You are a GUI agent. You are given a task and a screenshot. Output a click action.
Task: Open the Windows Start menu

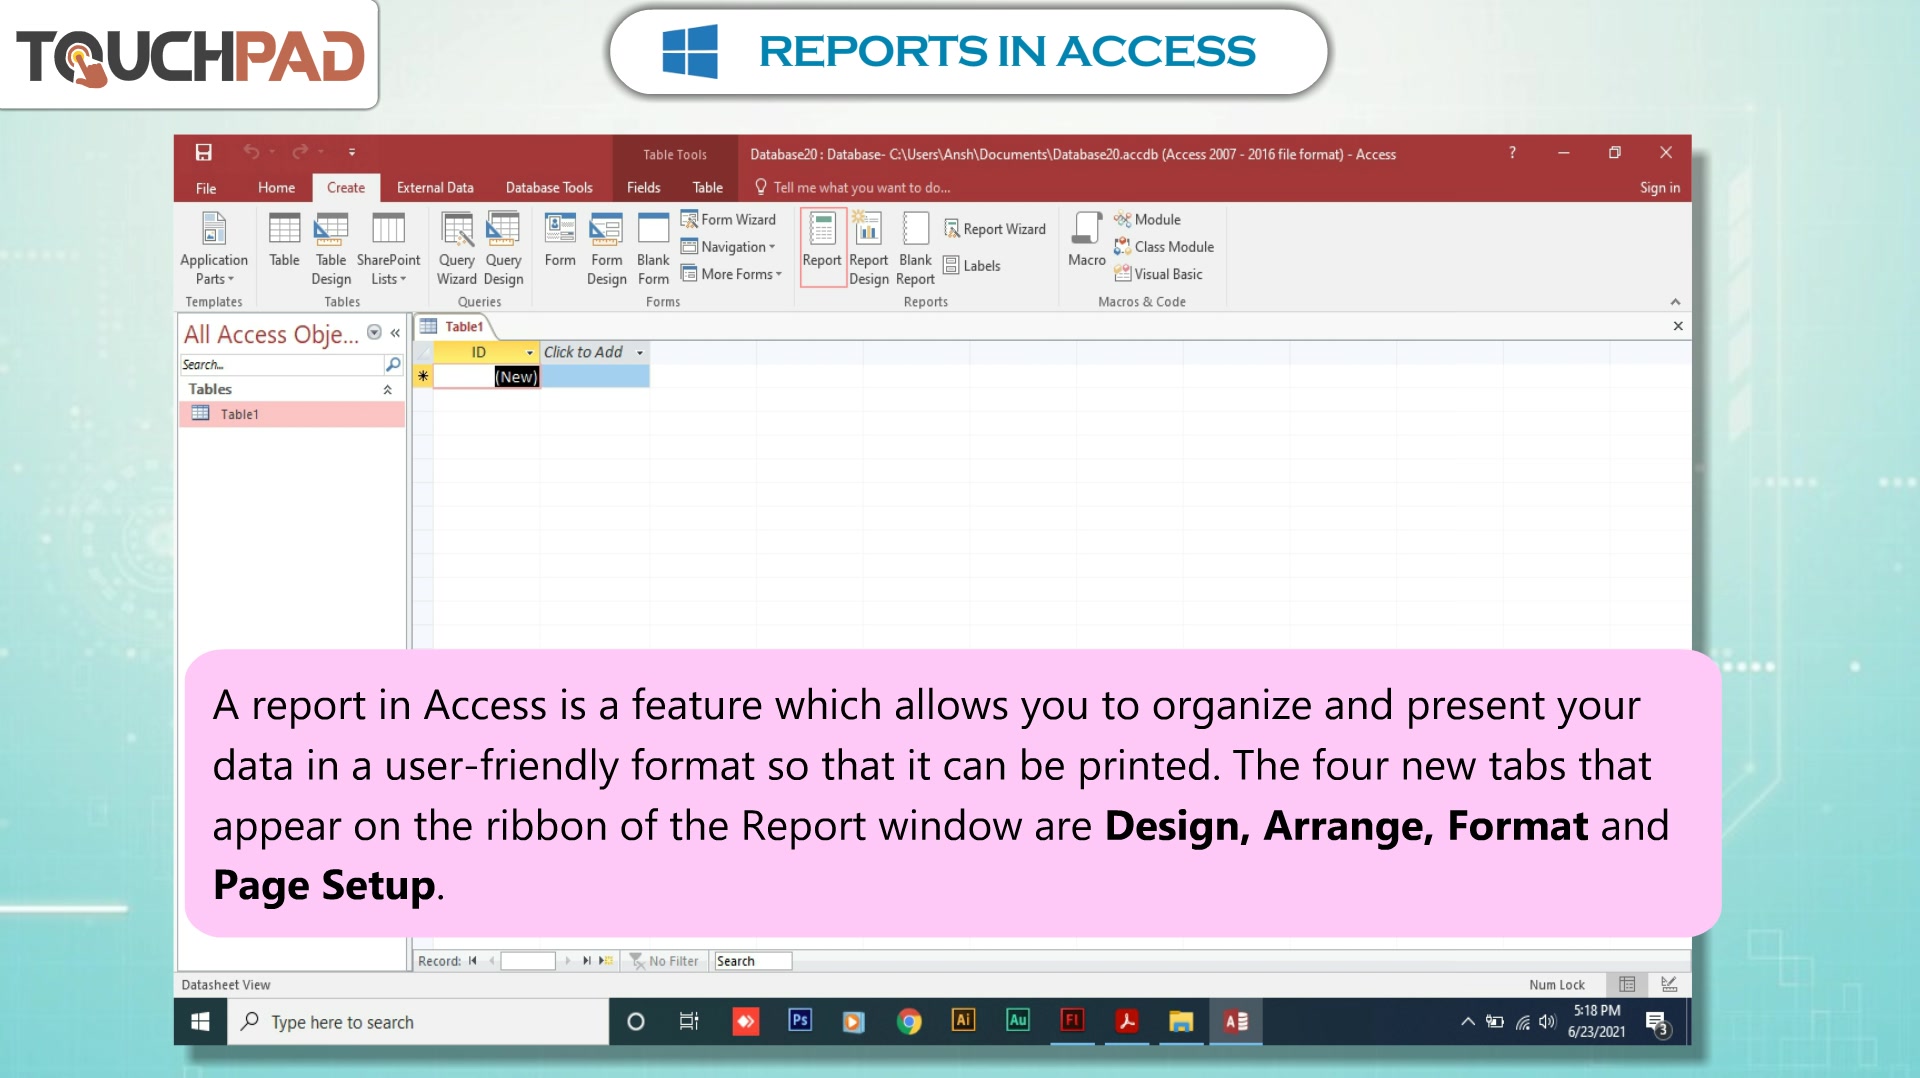click(x=200, y=1021)
